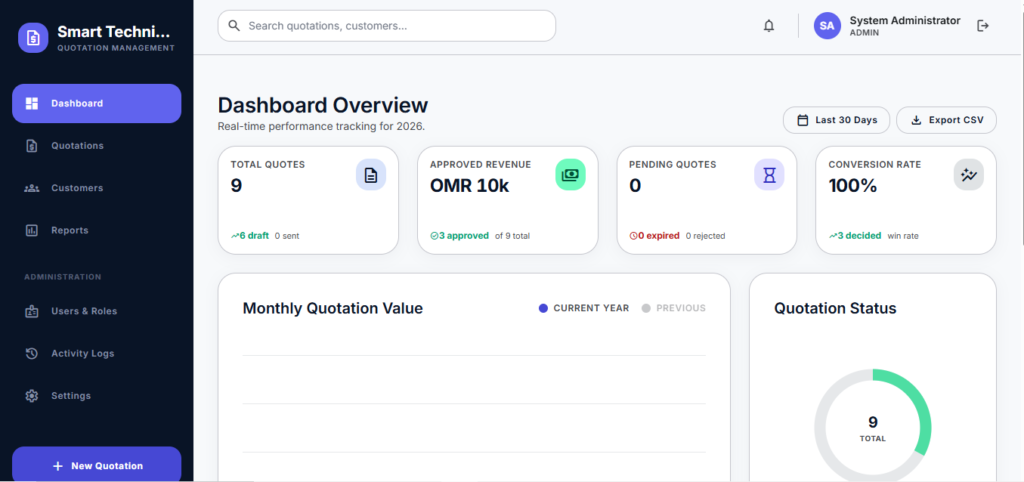Screen dimensions: 1024x482
Task: Click the Quotations file icon in sidebar
Action: 31,146
